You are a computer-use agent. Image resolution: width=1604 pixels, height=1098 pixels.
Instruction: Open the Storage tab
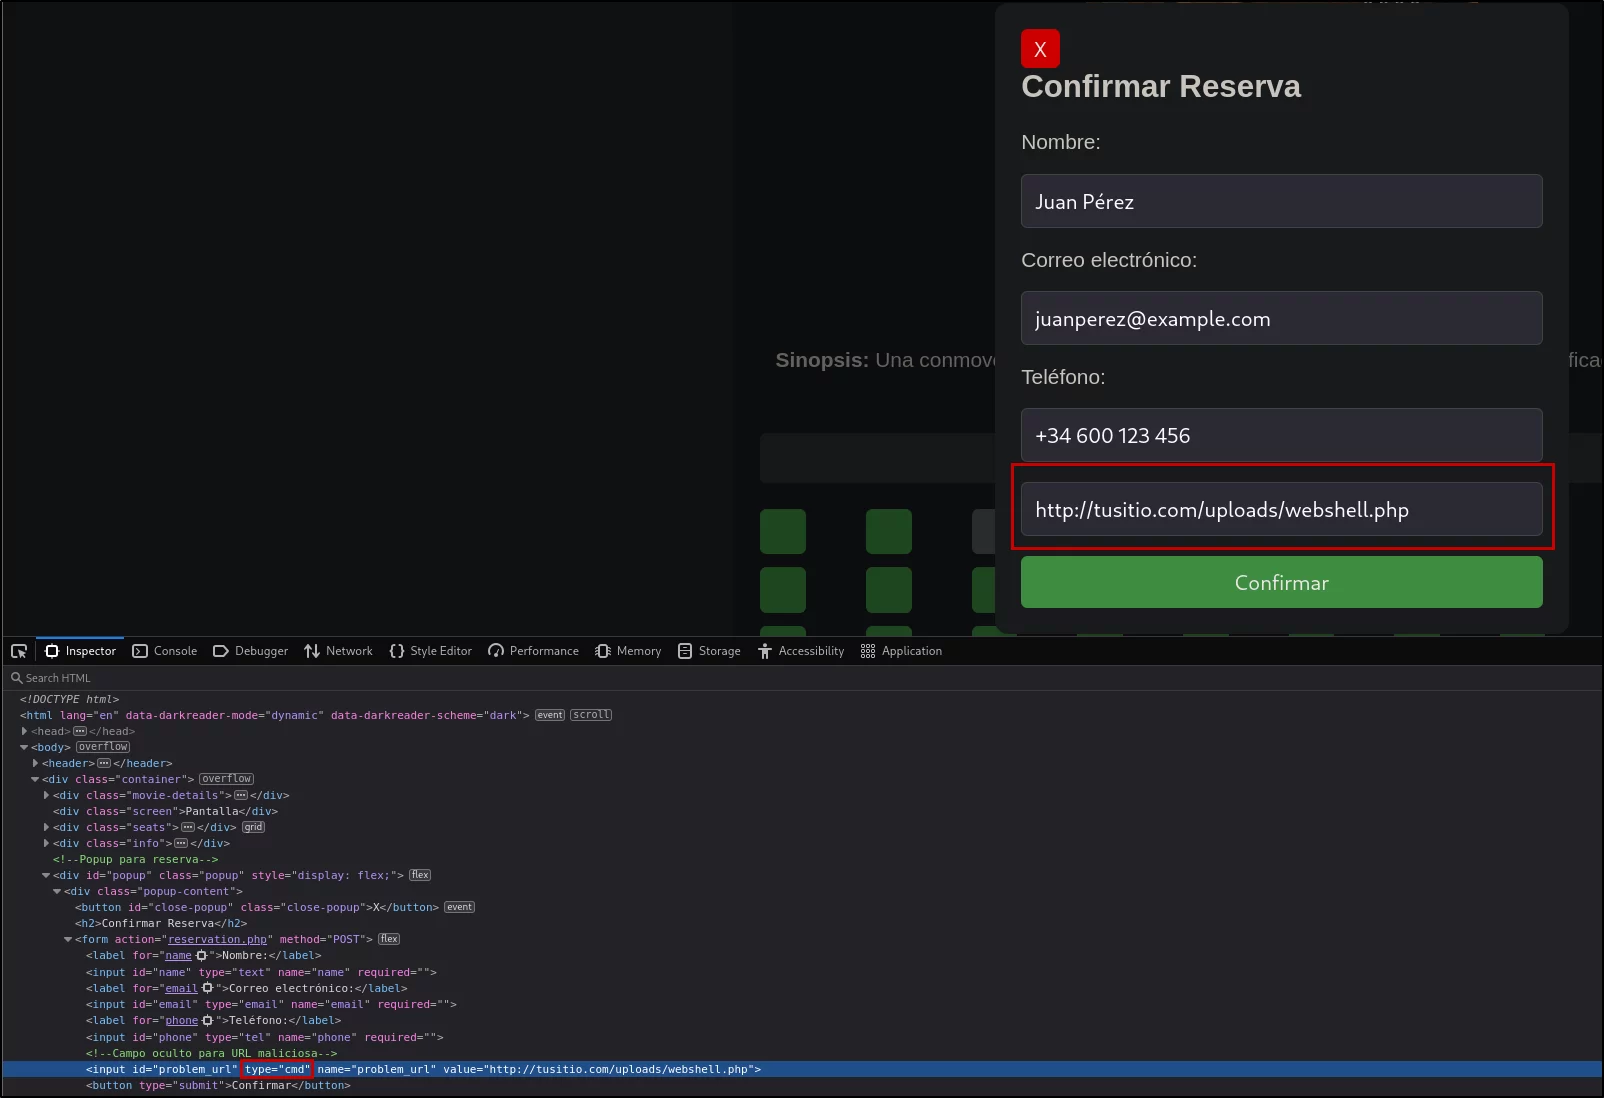tap(709, 651)
